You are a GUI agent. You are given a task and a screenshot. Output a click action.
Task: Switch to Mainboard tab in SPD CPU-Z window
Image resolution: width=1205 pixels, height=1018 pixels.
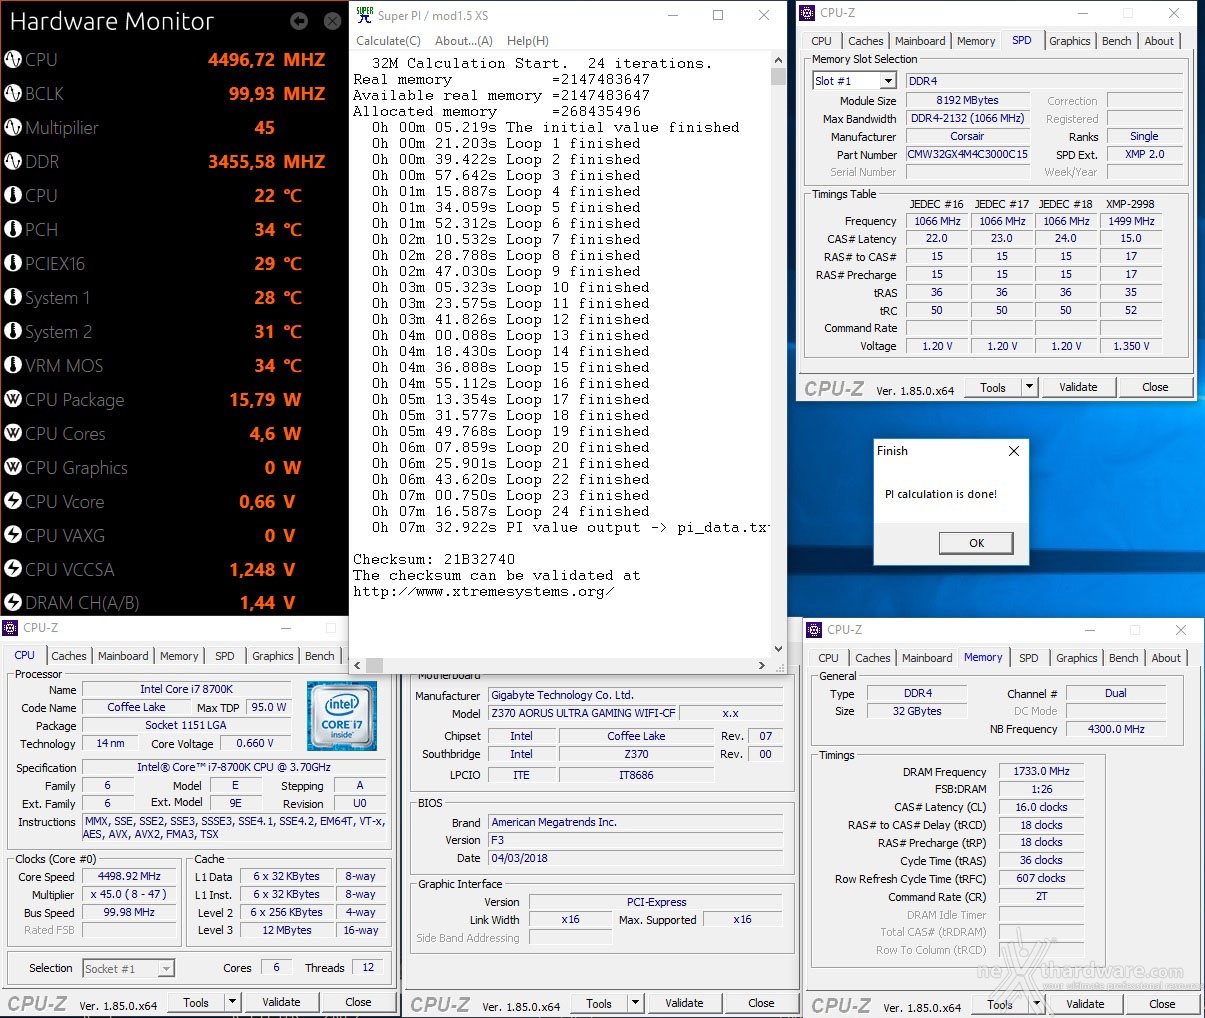(x=920, y=41)
